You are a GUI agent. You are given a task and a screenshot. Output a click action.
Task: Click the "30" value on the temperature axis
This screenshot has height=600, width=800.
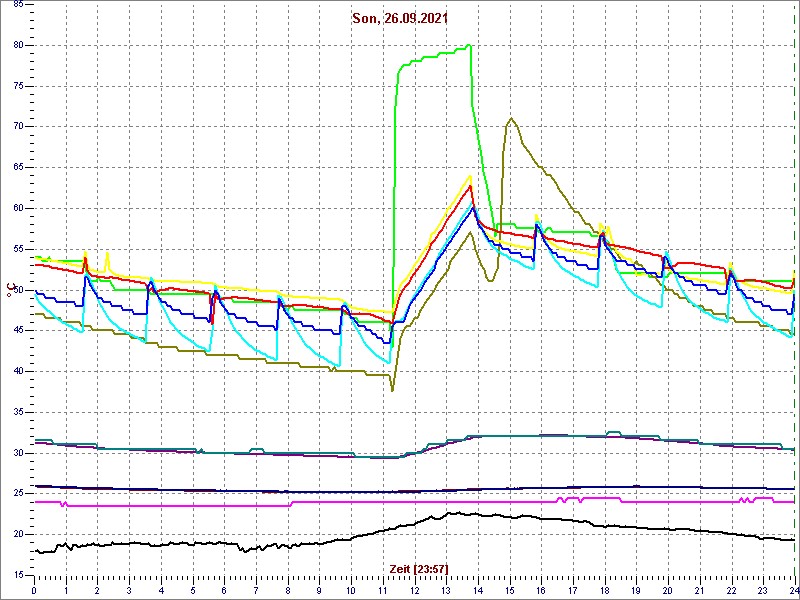(x=17, y=454)
